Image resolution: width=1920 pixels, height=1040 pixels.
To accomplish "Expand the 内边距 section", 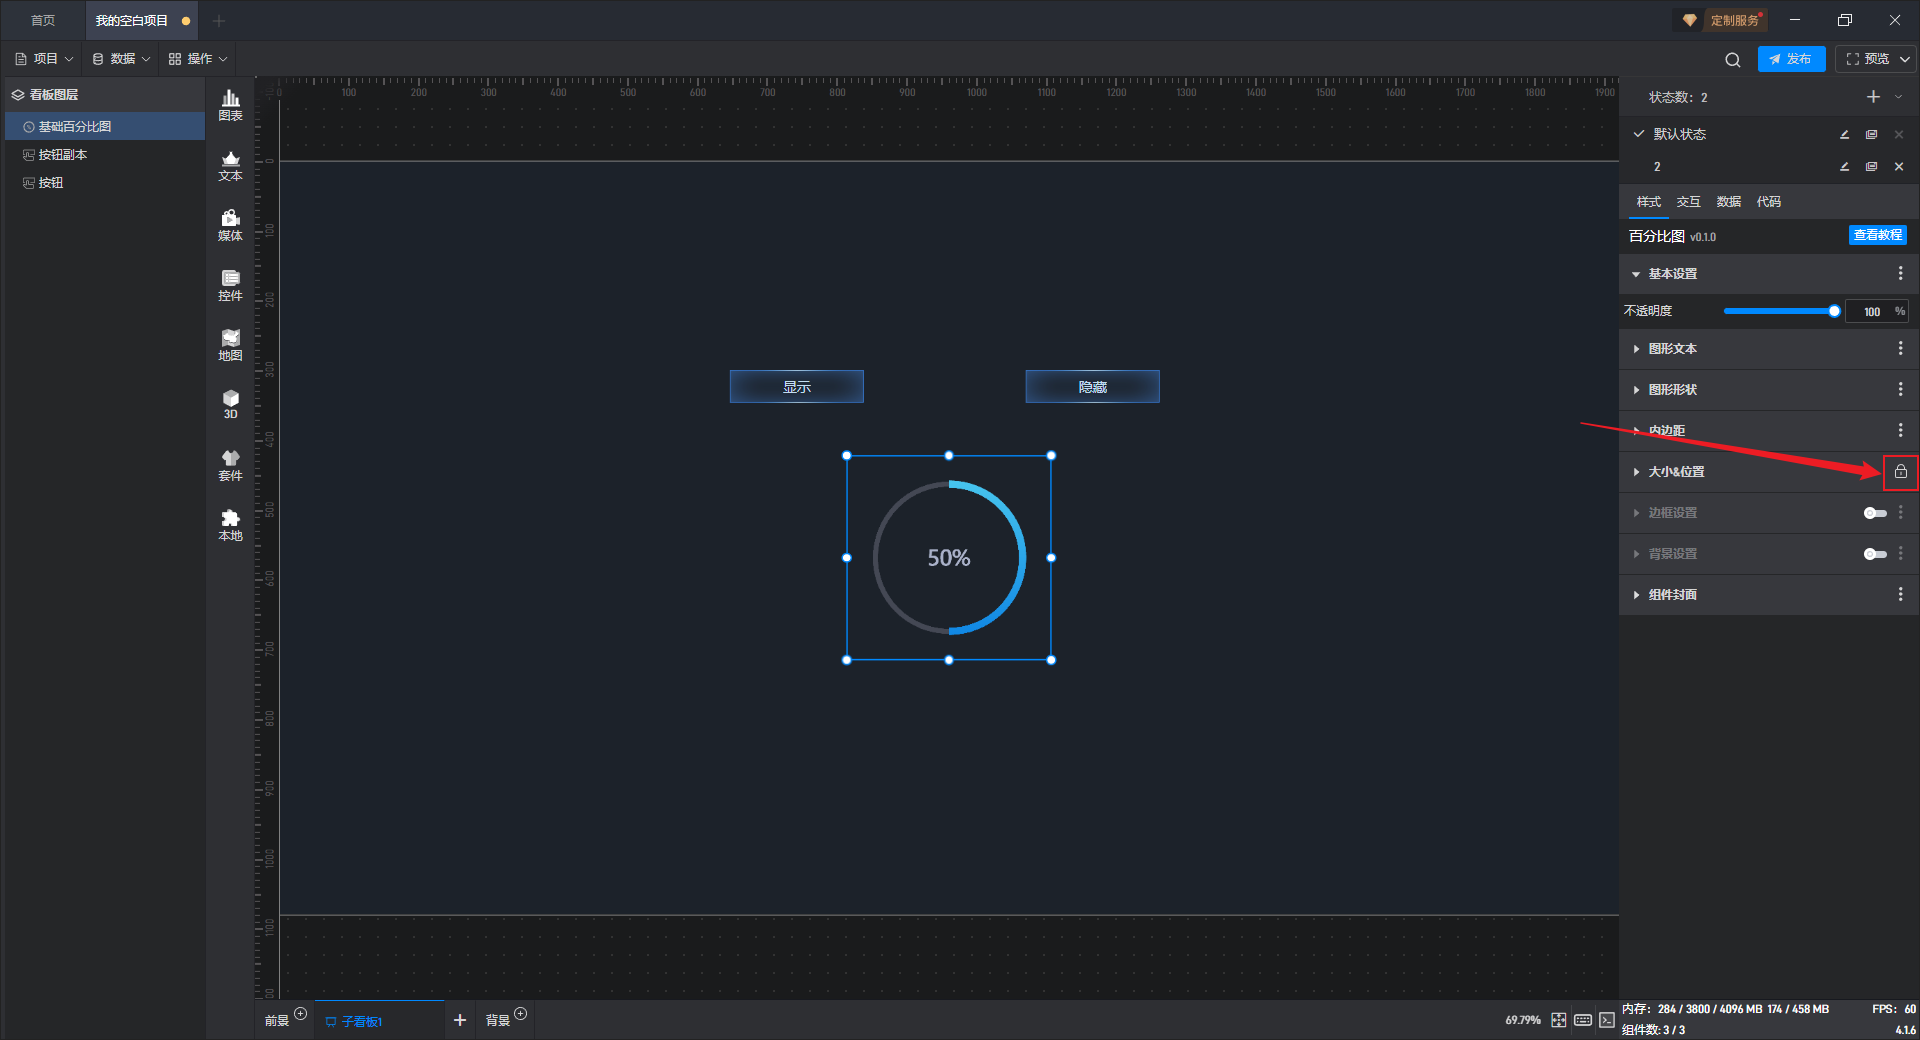I will tap(1636, 431).
